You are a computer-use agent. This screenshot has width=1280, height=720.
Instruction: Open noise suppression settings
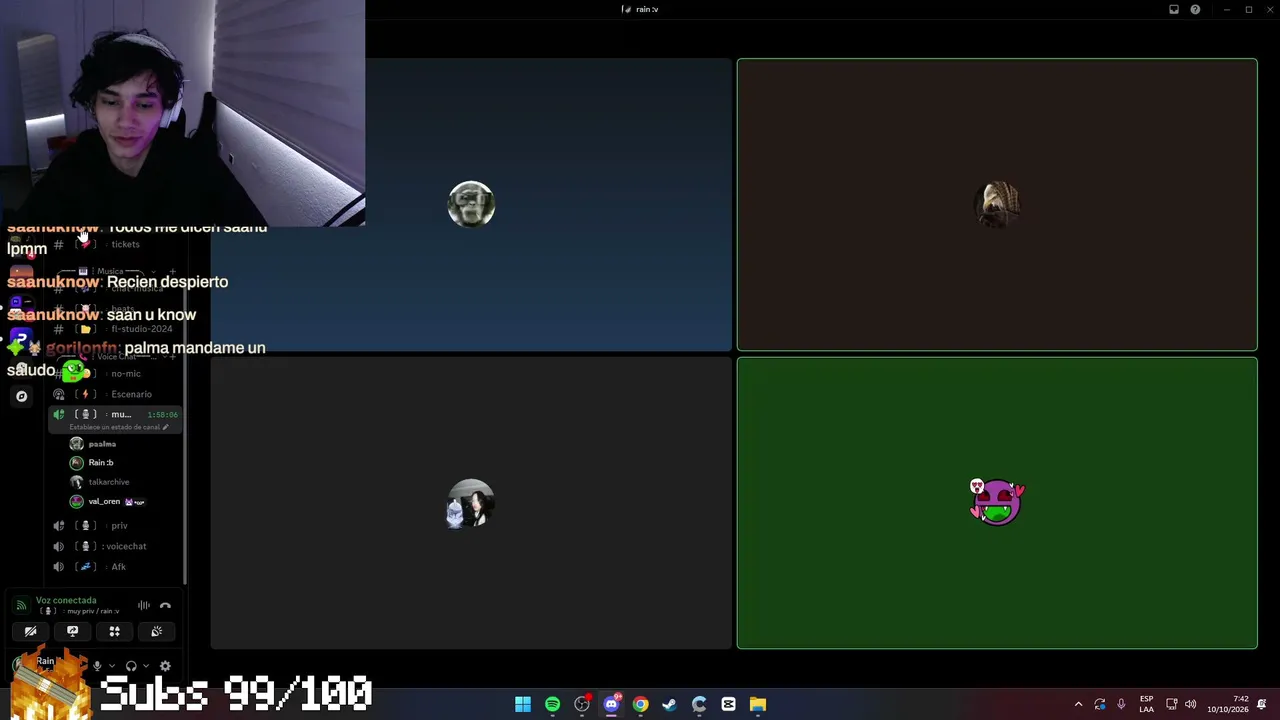tap(144, 605)
